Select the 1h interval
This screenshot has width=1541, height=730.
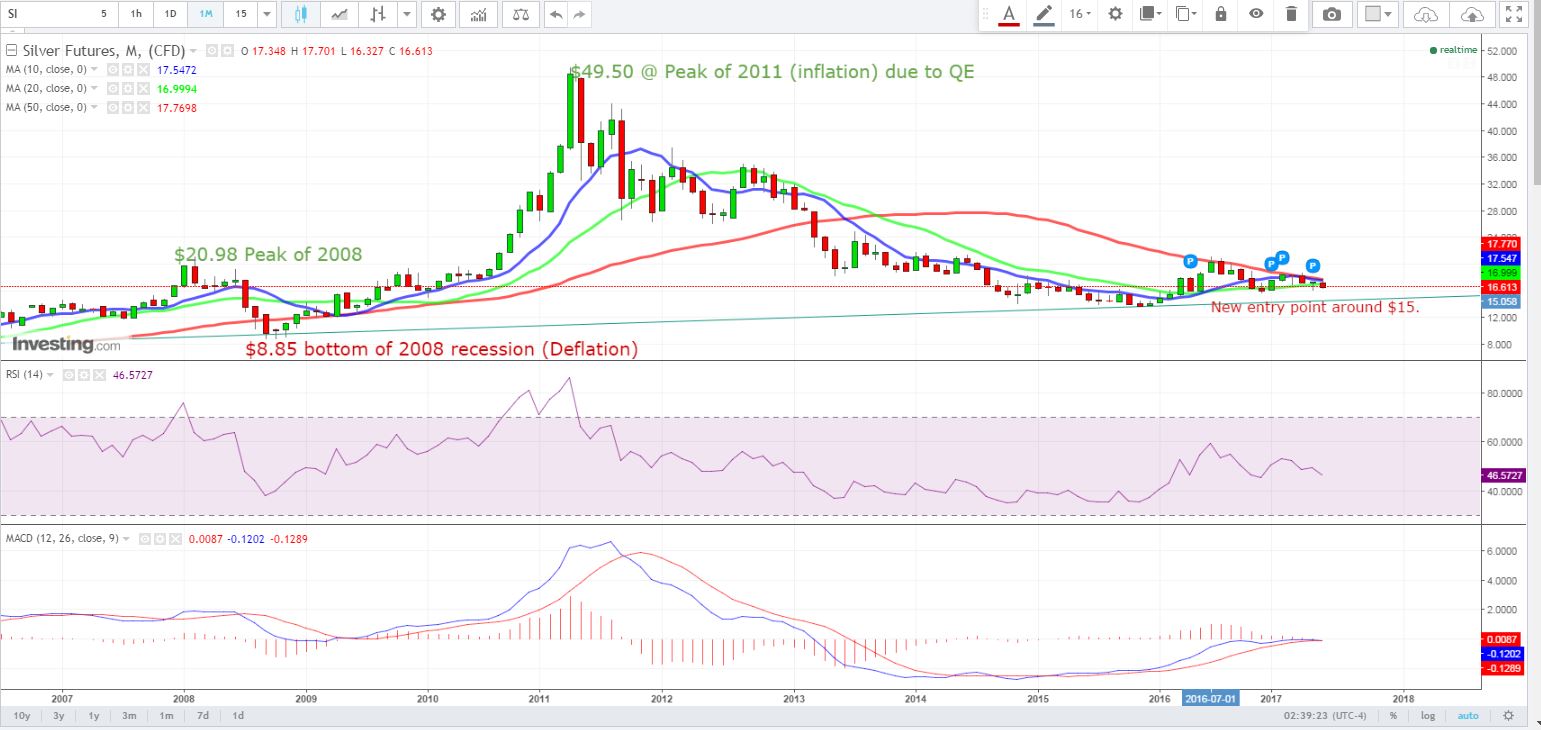[135, 14]
